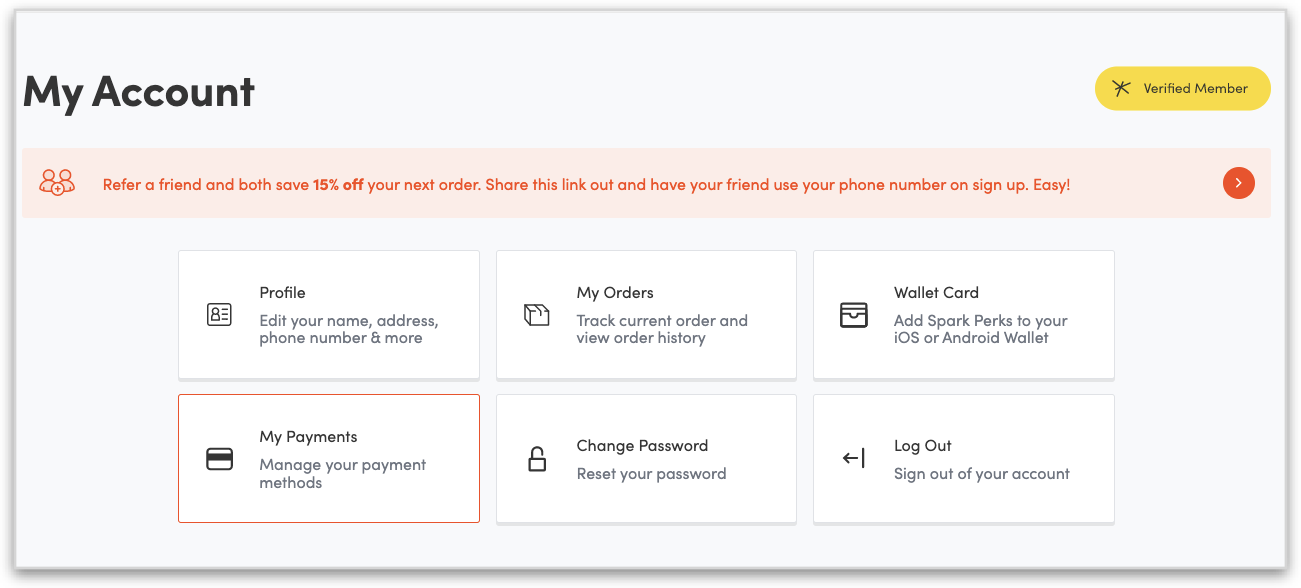The image size is (1301, 588).
Task: Click the Profile ID card icon
Action: tap(219, 315)
